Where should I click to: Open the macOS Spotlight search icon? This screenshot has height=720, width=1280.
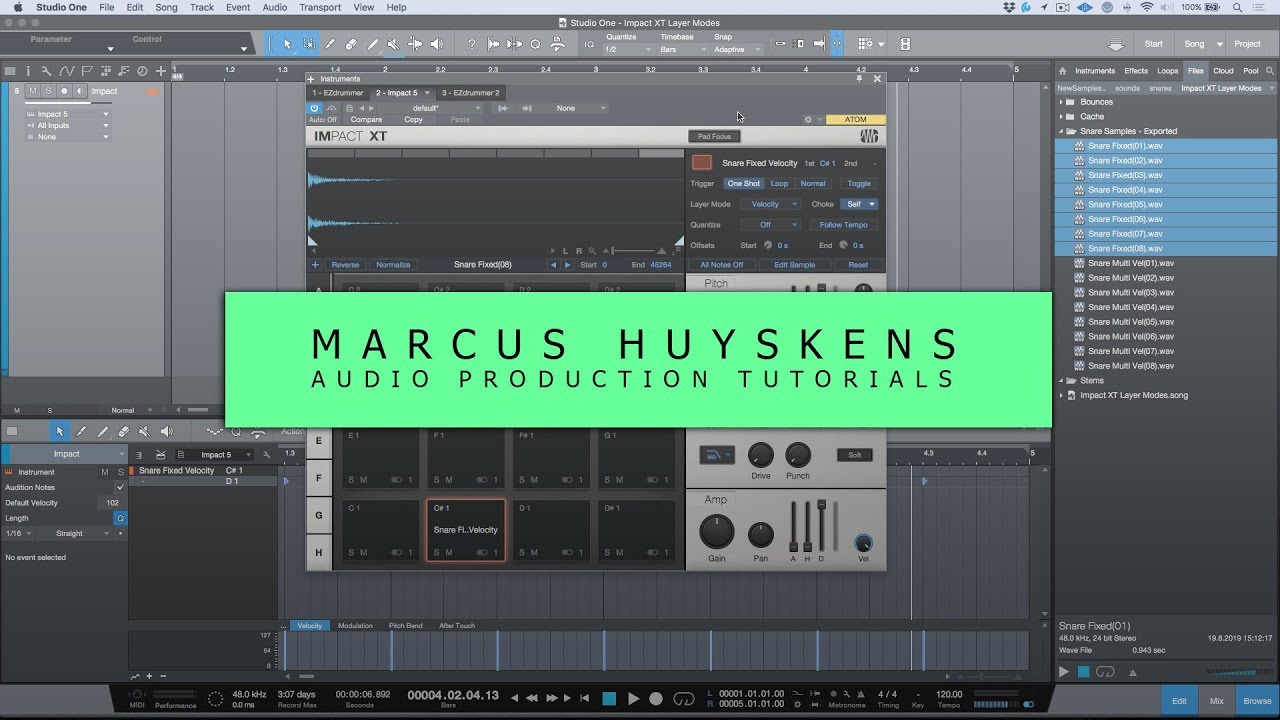pos(1238,7)
